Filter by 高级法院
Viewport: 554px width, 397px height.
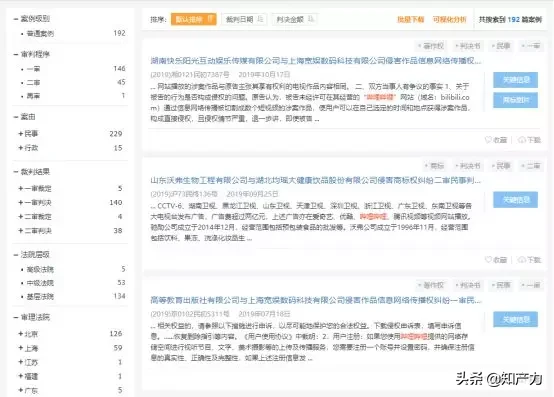point(40,269)
